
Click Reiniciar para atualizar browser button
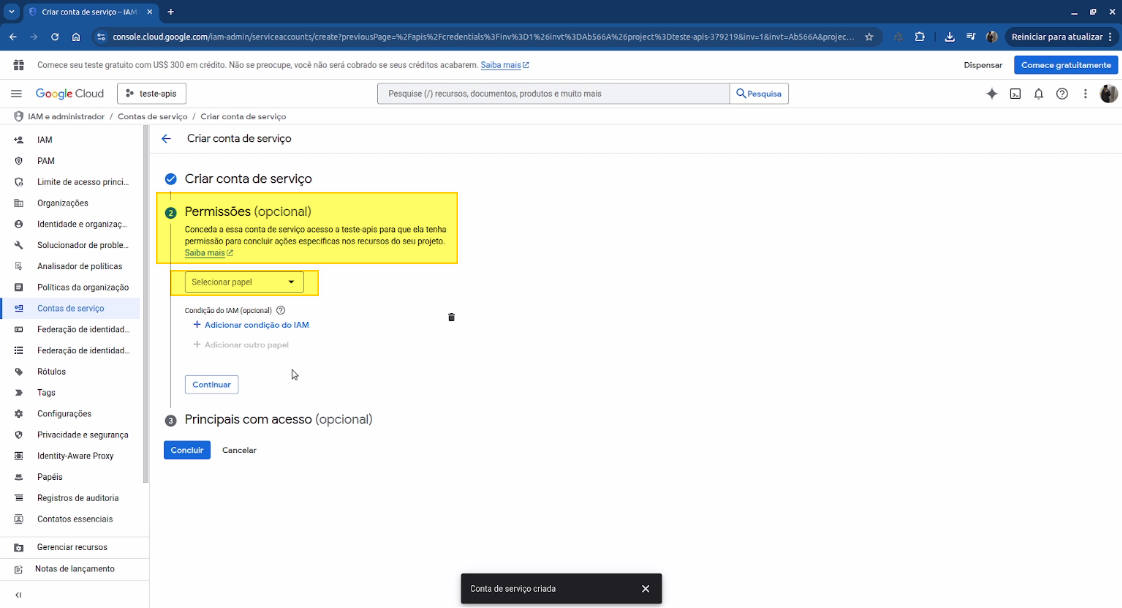coord(1062,37)
